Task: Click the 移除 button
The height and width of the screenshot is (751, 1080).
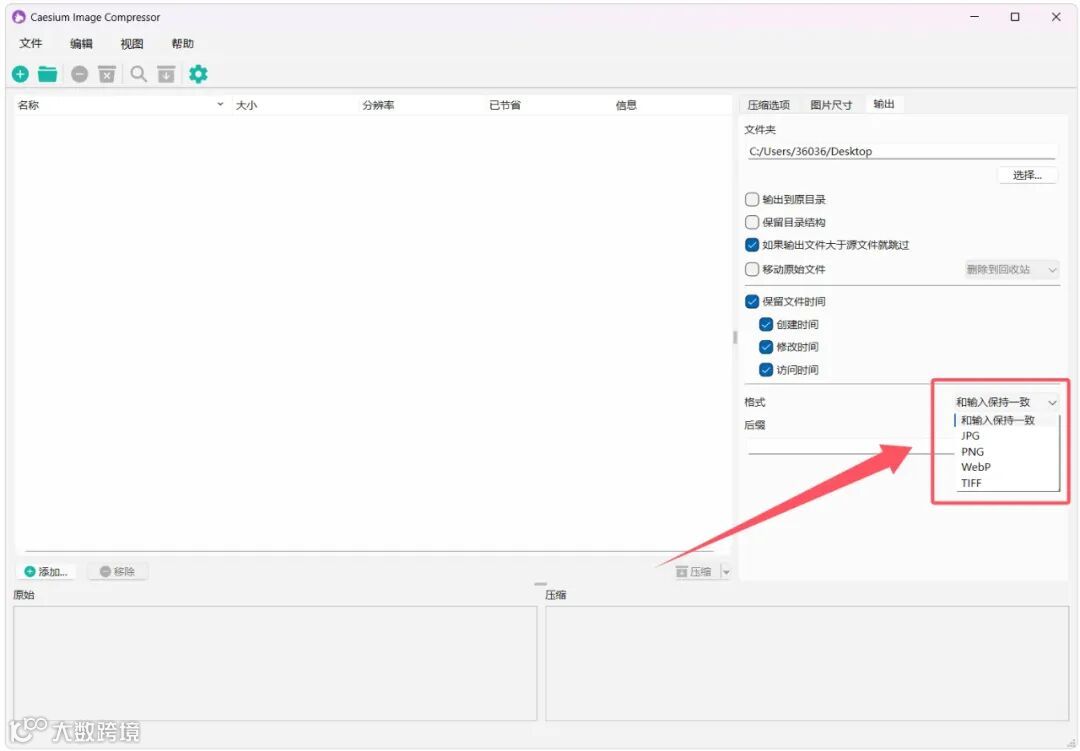Action: [118, 572]
